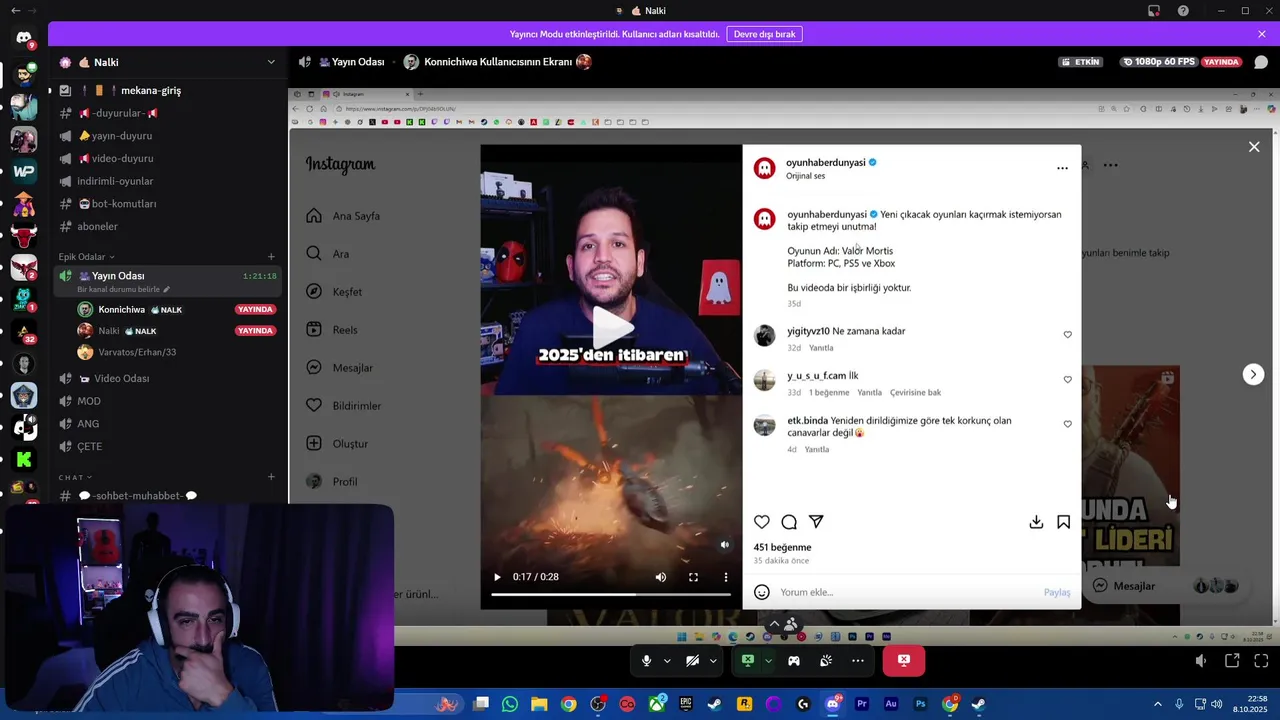The width and height of the screenshot is (1280, 720).
Task: Pop out the stream window
Action: pyautogui.click(x=1232, y=661)
